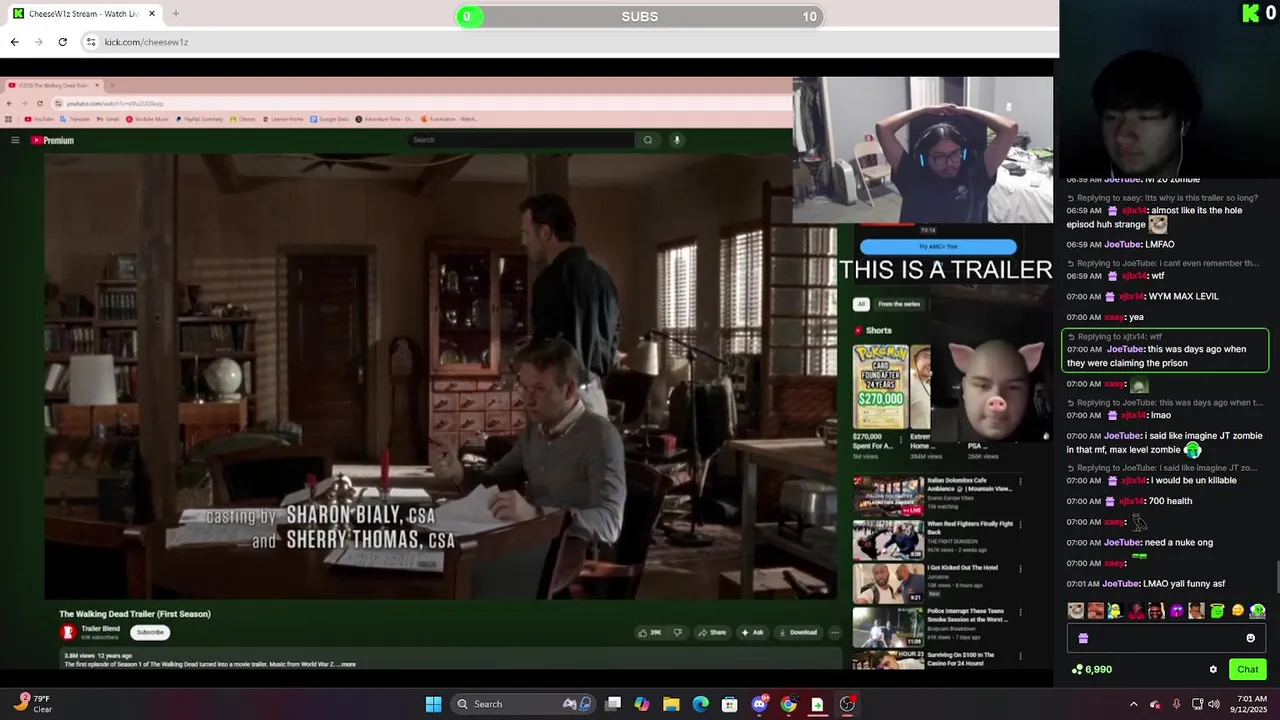This screenshot has height=720, width=1280.
Task: Open Italian Dolomites Cafe Ambience video
Action: (888, 497)
